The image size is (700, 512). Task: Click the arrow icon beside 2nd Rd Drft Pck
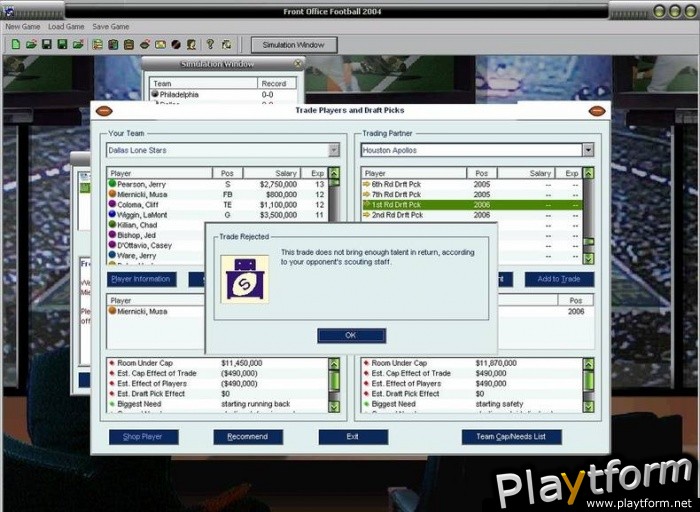click(367, 215)
